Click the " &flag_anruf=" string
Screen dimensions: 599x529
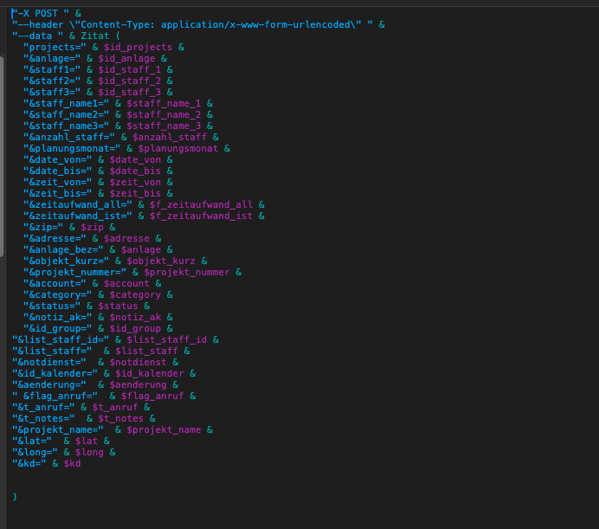click(55, 396)
